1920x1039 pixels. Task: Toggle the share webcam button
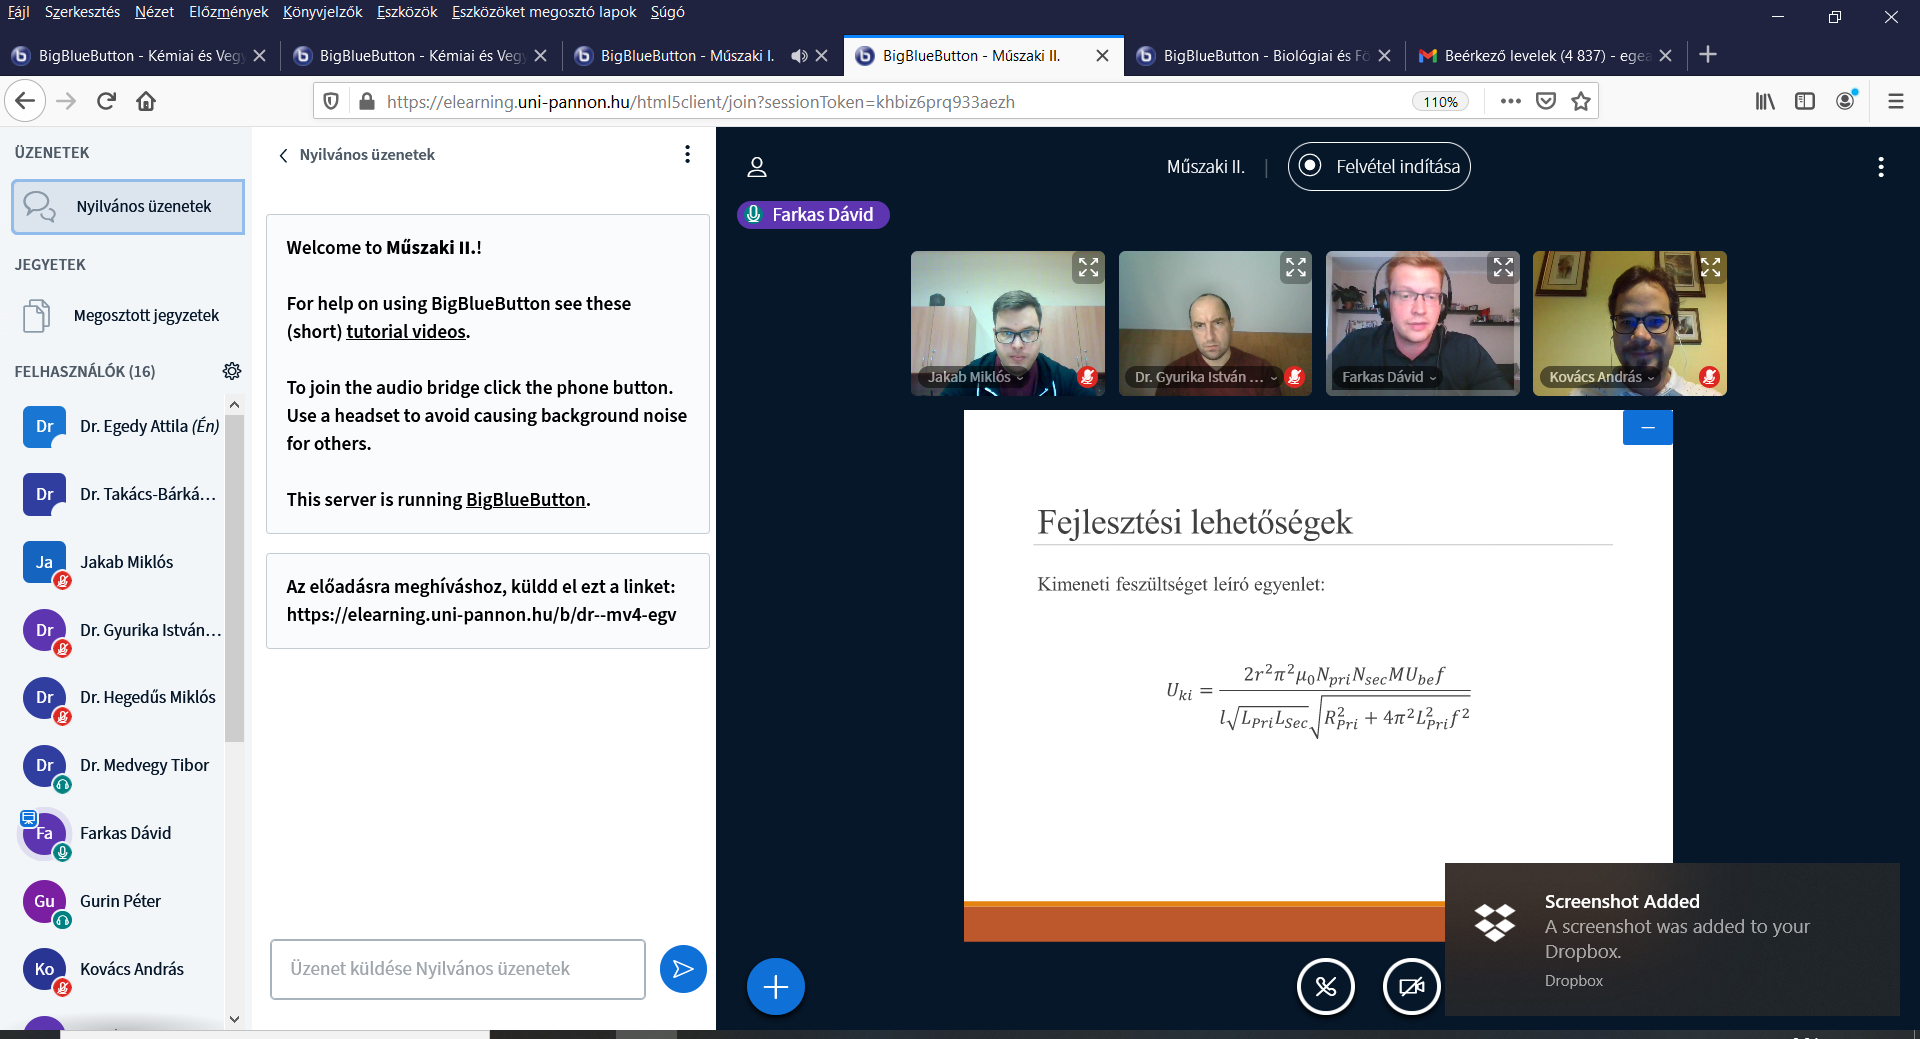(1411, 987)
